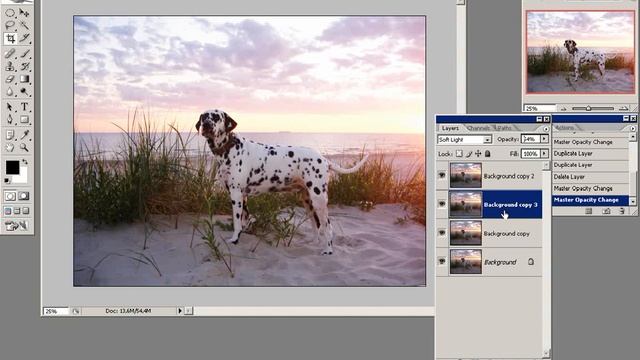Select the Lasso tool
640x360 pixels.
point(10,26)
